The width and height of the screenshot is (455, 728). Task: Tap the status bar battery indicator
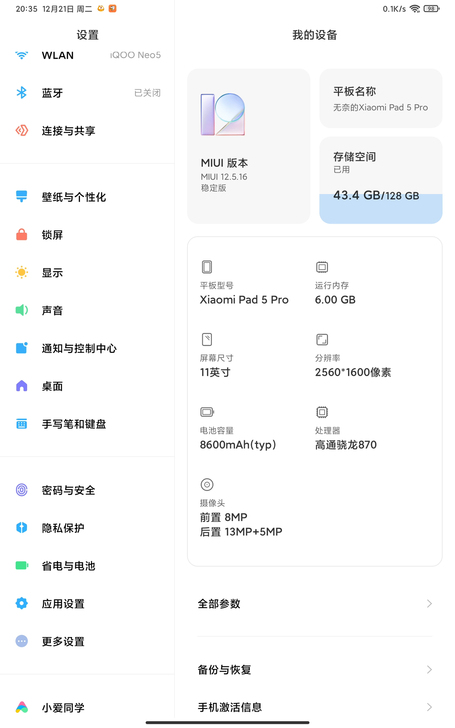431,9
